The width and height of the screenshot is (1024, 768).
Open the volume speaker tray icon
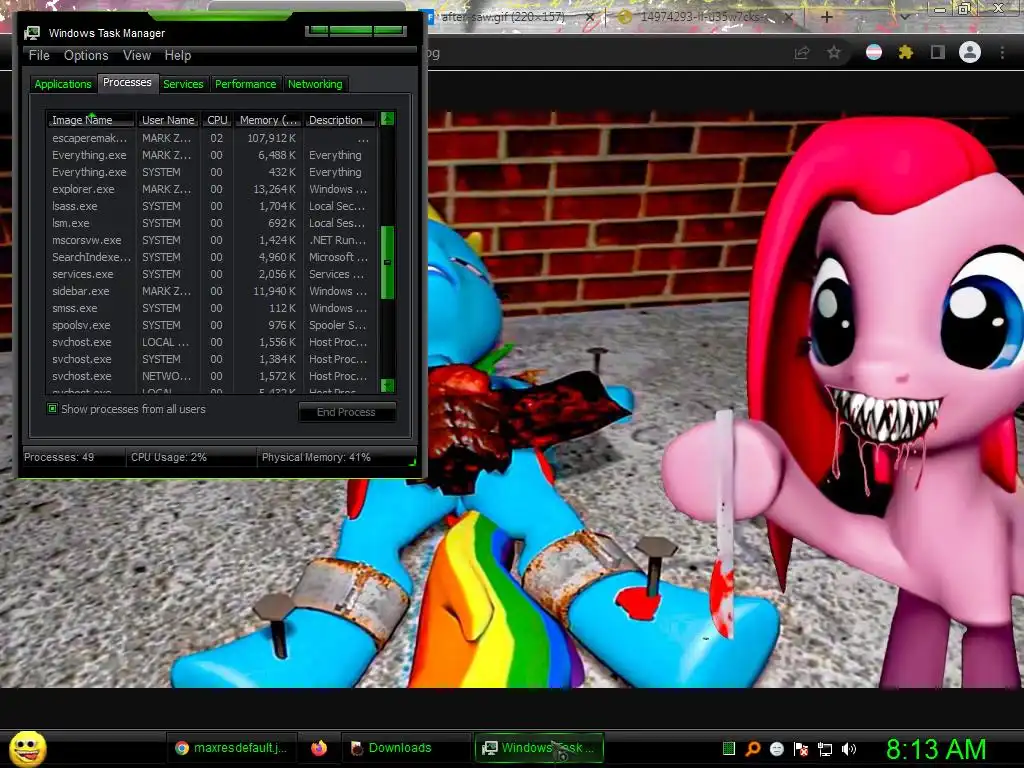pos(849,748)
